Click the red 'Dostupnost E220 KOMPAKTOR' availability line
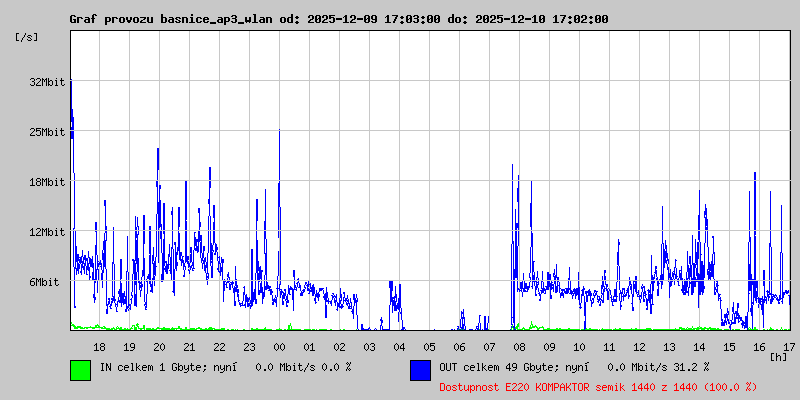The height and width of the screenshot is (400, 800). (598, 387)
